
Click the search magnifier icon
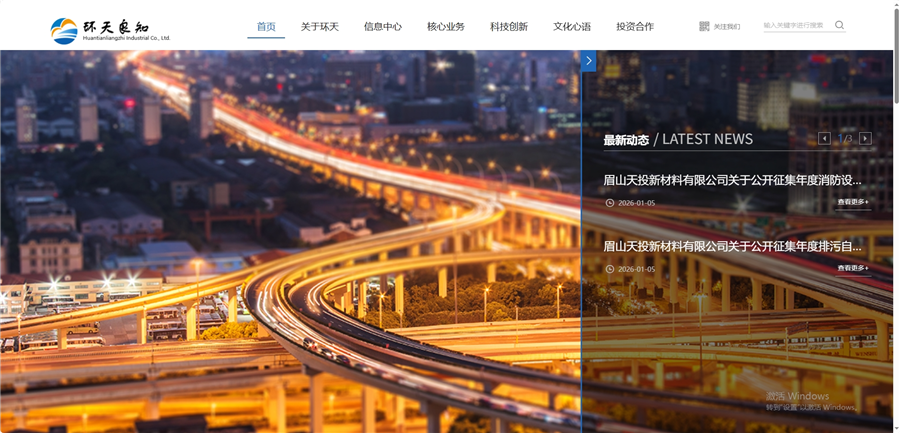click(839, 26)
